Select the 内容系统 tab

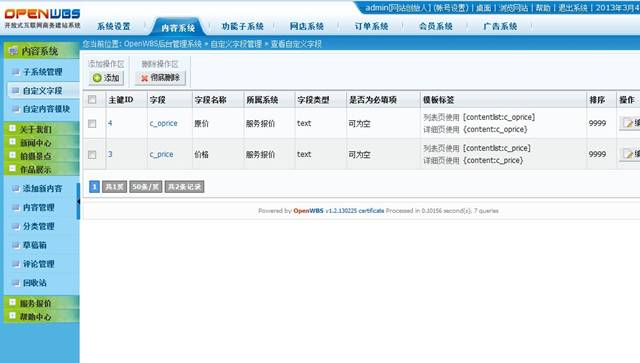coord(178,27)
